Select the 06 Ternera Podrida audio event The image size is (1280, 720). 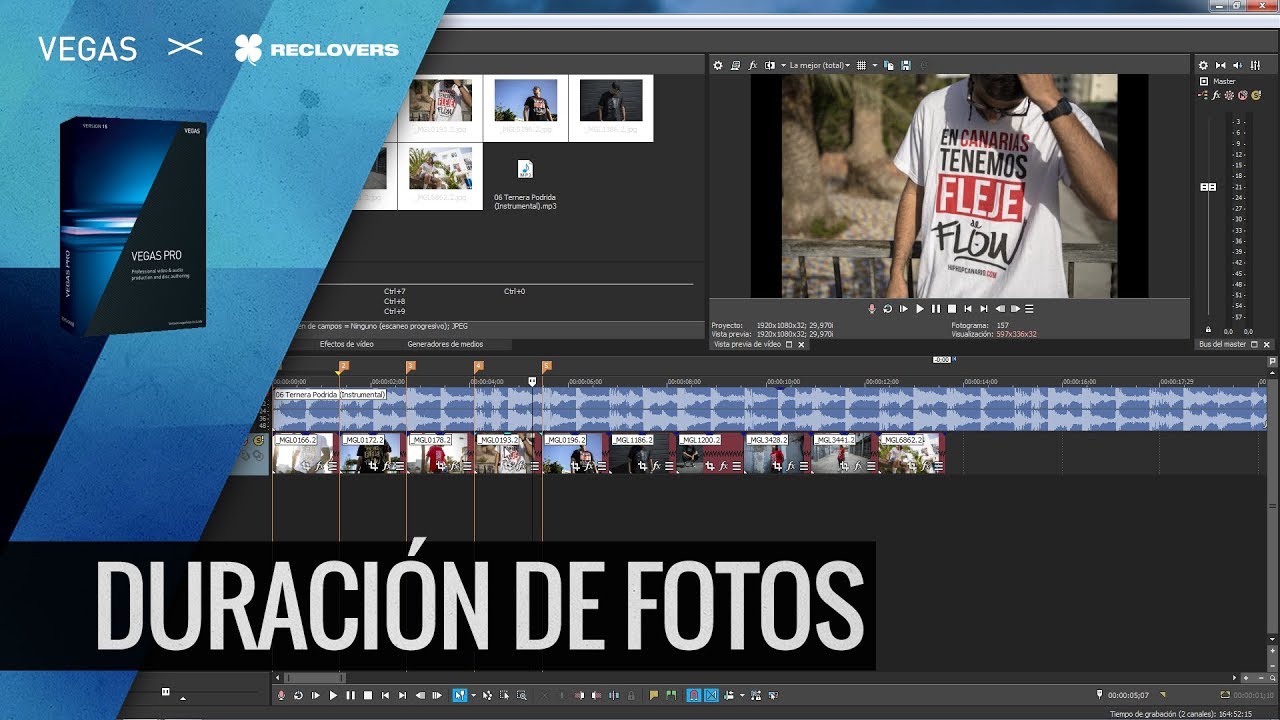click(769, 409)
